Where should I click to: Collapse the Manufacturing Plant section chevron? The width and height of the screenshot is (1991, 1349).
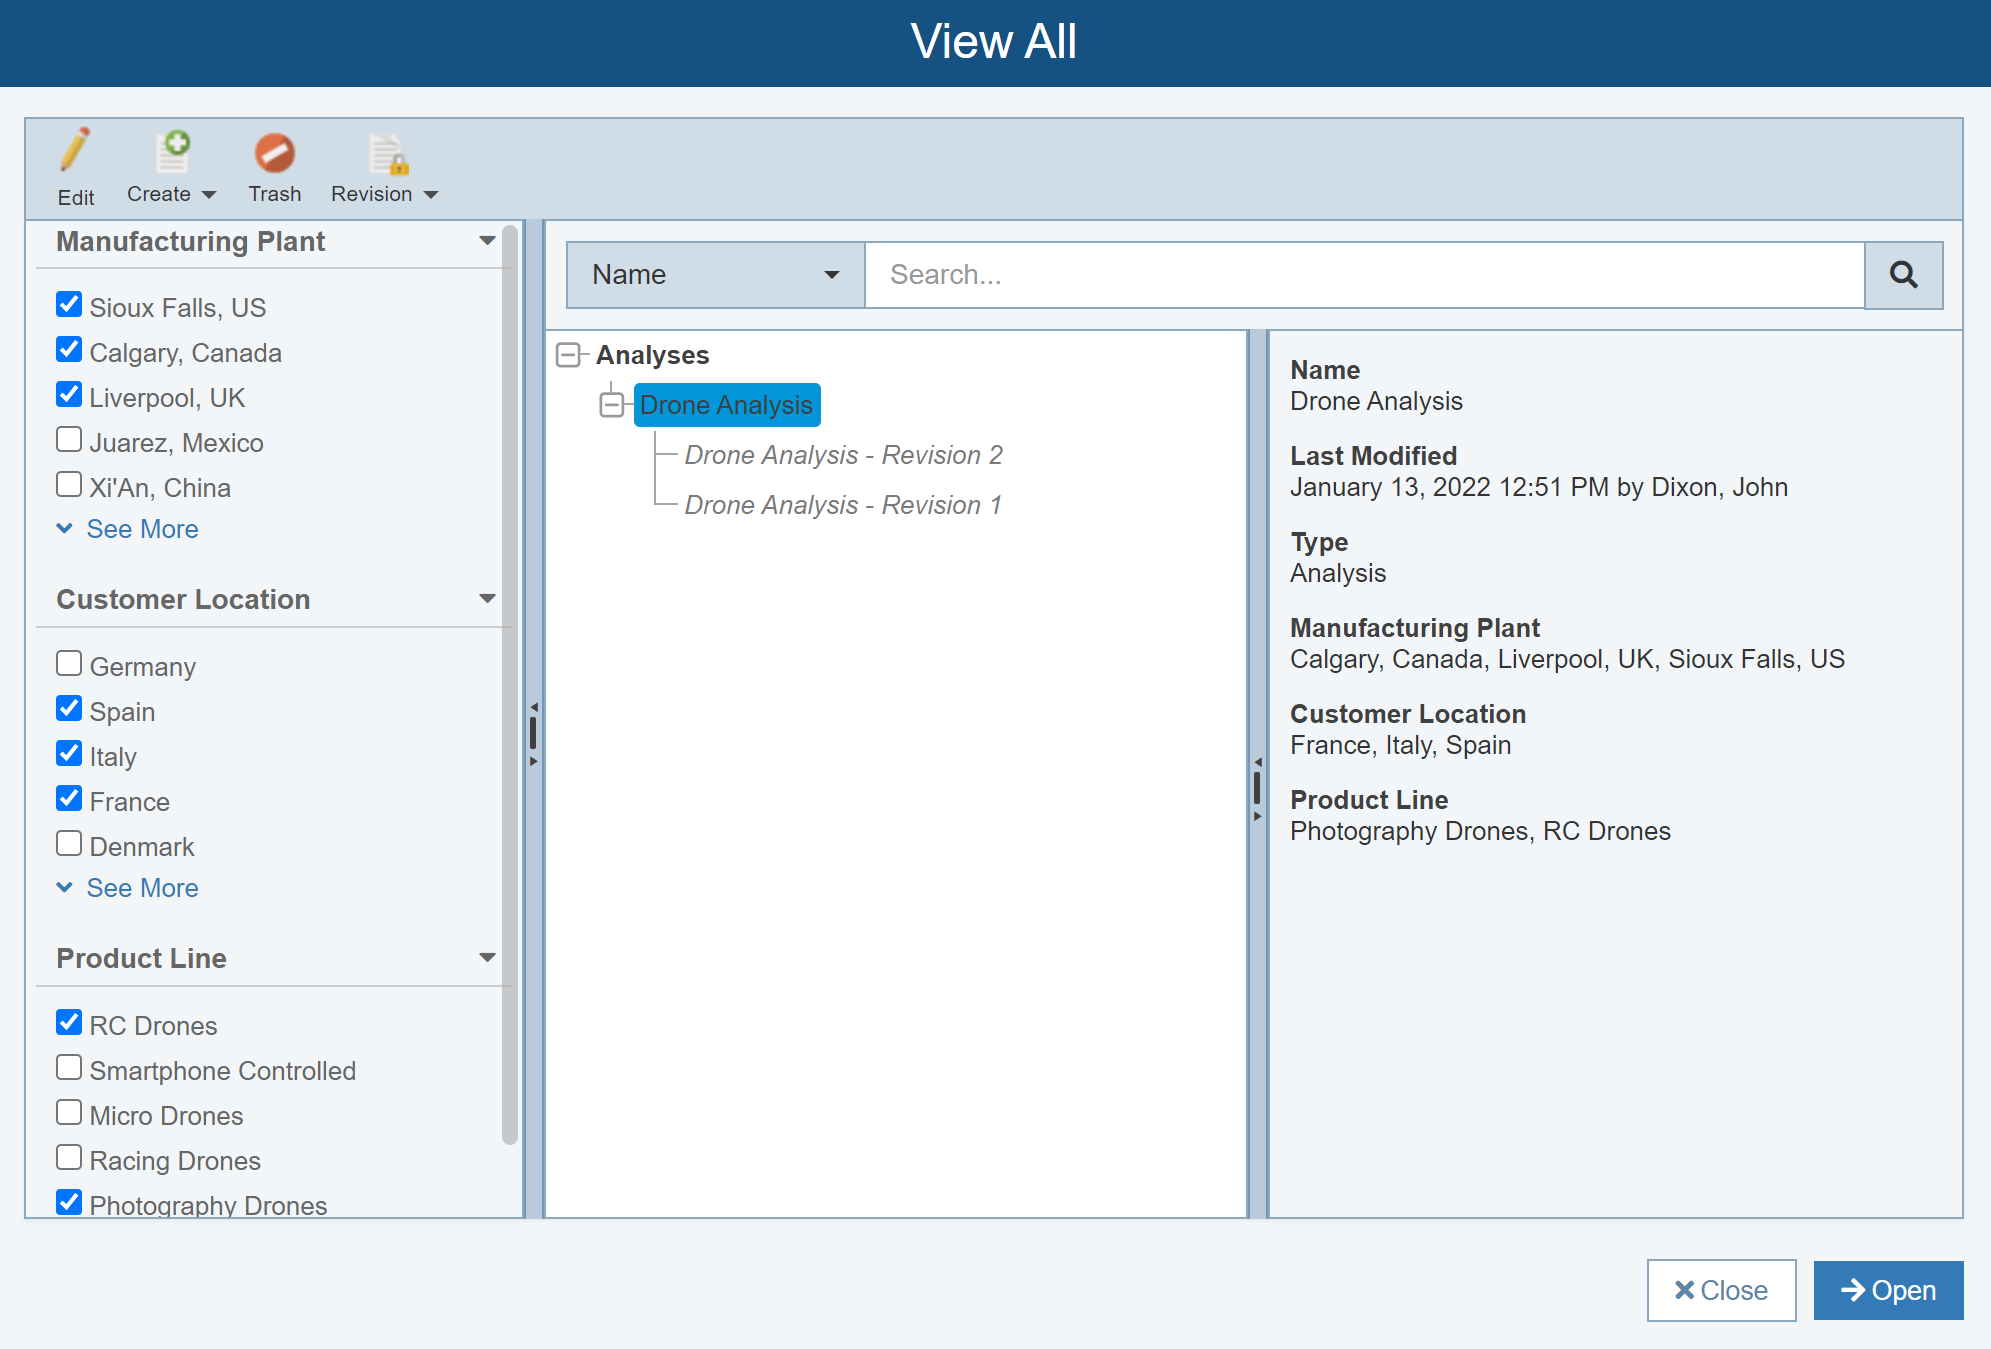487,239
